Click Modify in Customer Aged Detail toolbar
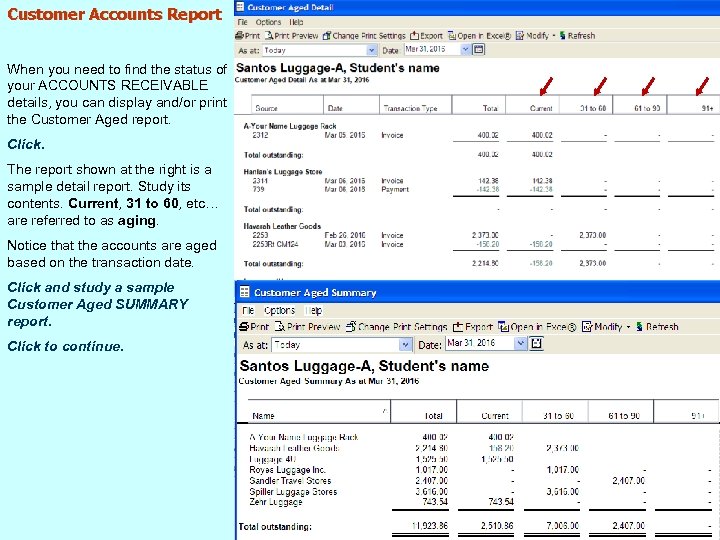The height and width of the screenshot is (540, 720). 532,36
